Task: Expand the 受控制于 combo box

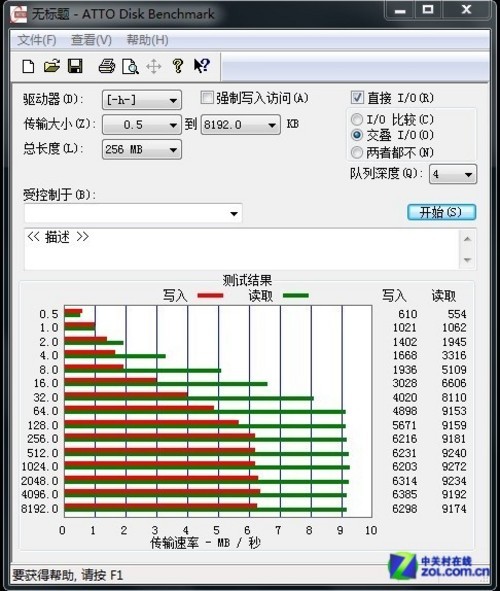Action: pos(133,214)
